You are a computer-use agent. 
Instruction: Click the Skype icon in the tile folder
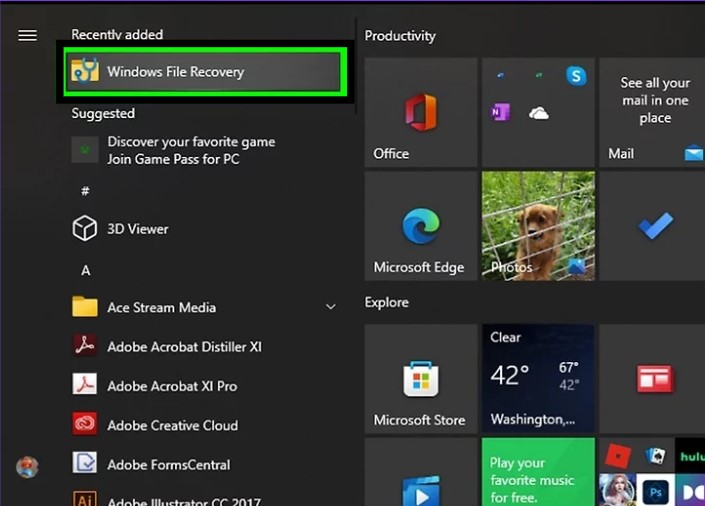(576, 76)
